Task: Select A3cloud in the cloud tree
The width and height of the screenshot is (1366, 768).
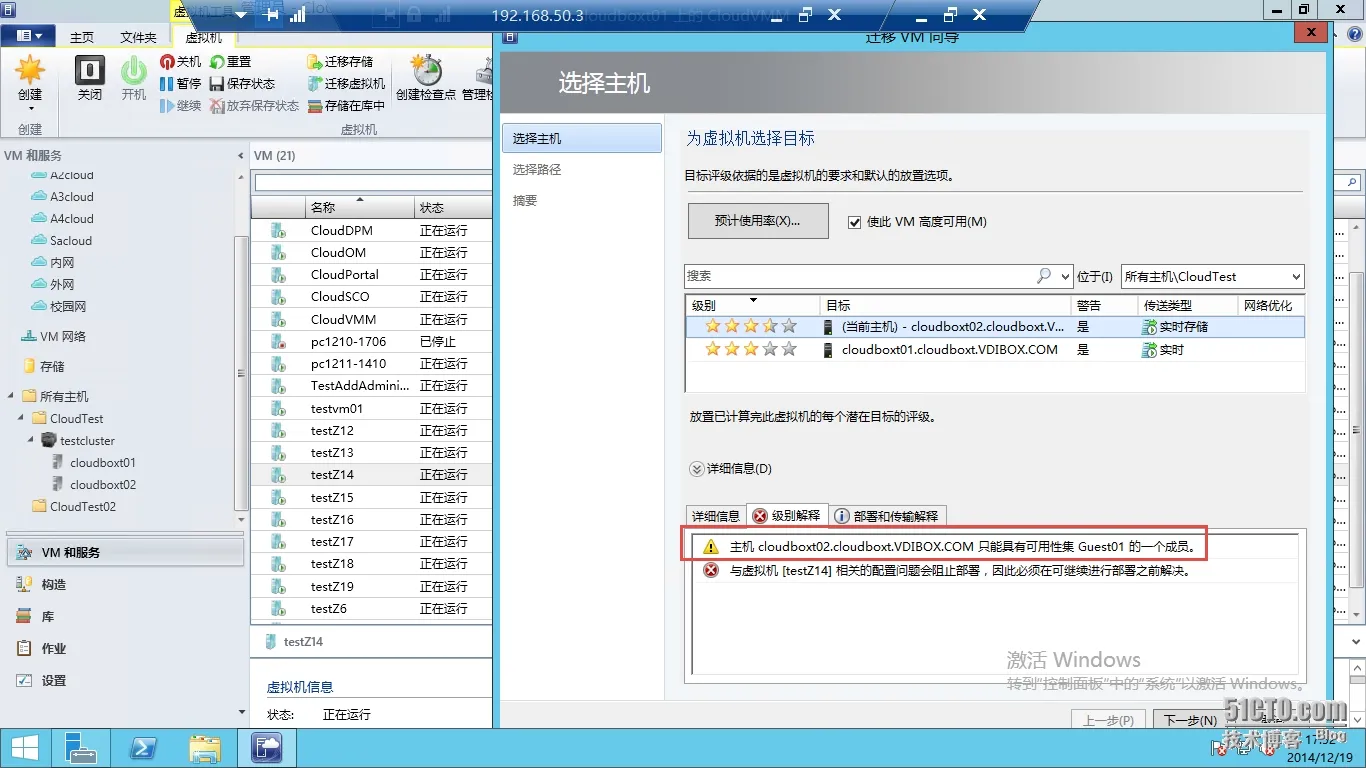Action: click(72, 197)
